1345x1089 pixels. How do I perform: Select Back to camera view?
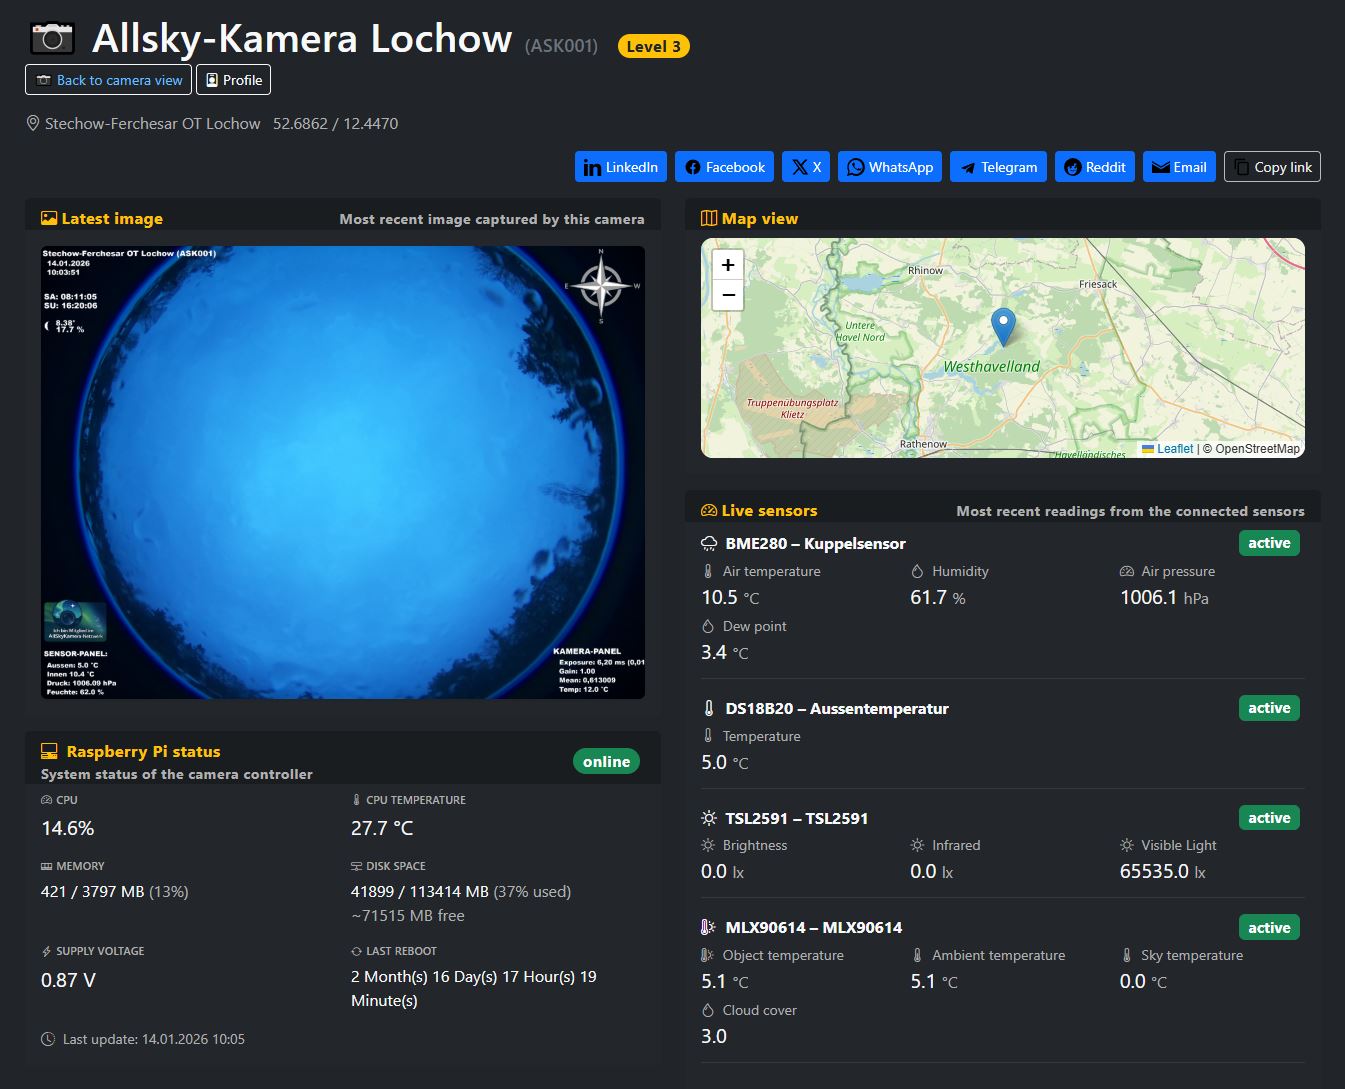tap(107, 79)
